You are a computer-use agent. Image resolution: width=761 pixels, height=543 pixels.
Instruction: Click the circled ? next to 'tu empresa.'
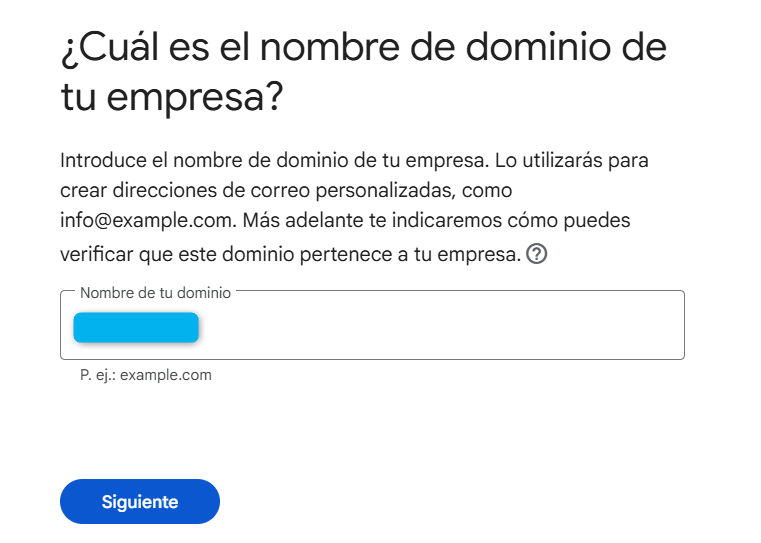click(536, 254)
